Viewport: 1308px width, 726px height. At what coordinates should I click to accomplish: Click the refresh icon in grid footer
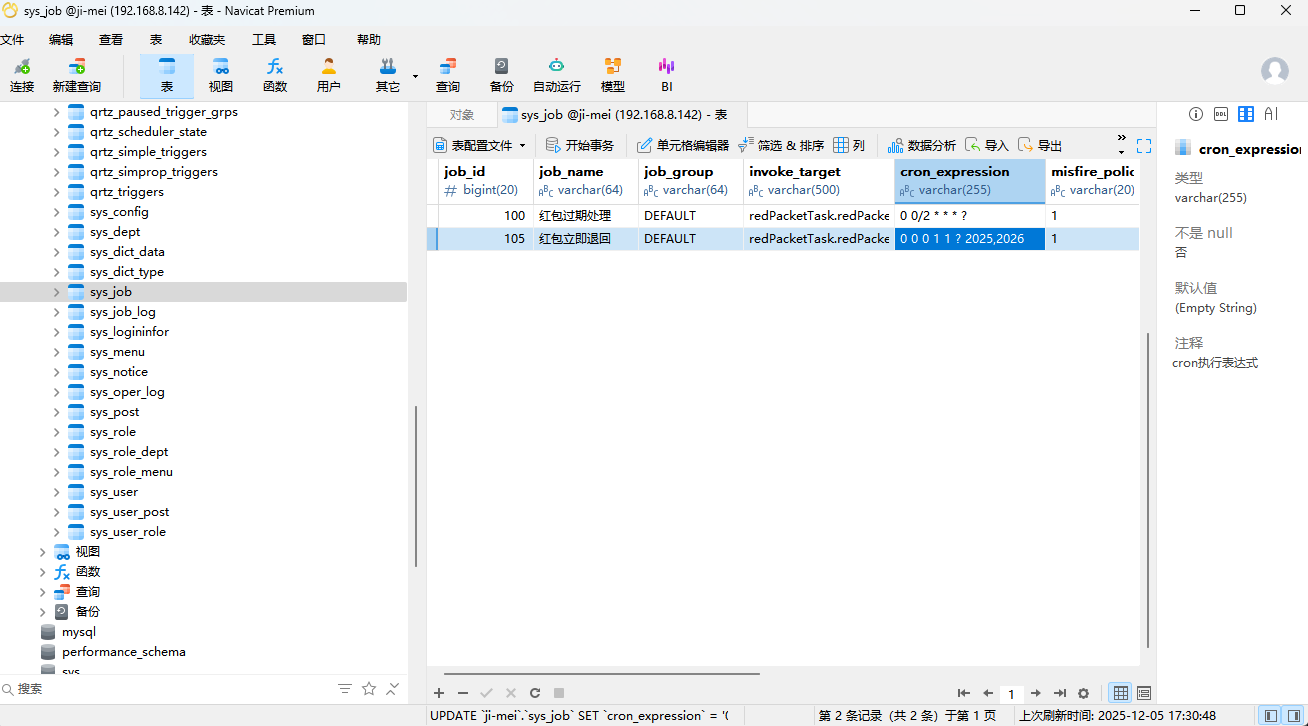tap(535, 693)
